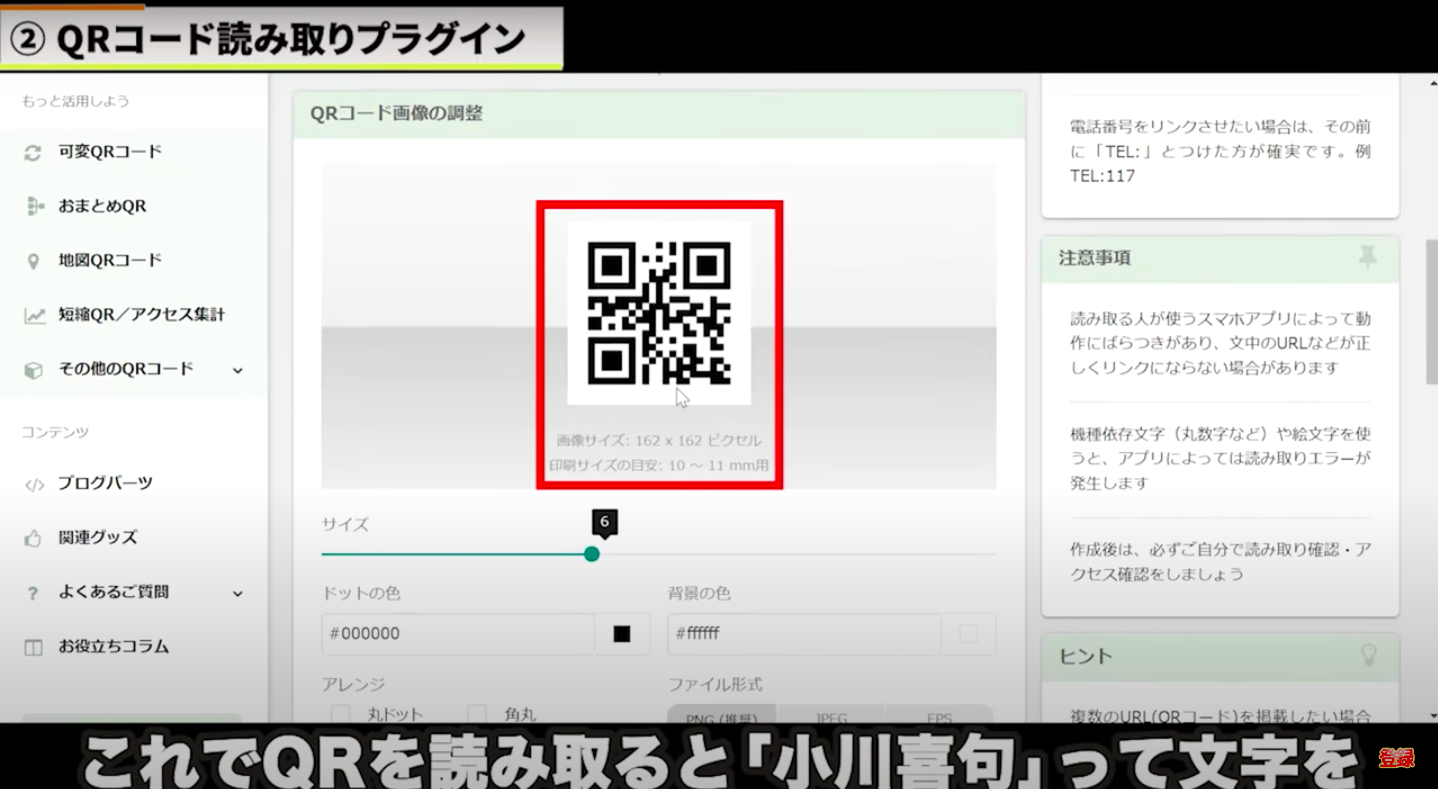1438x789 pixels.
Task: Open the お役立ちコラム link
Action: click(x=113, y=647)
